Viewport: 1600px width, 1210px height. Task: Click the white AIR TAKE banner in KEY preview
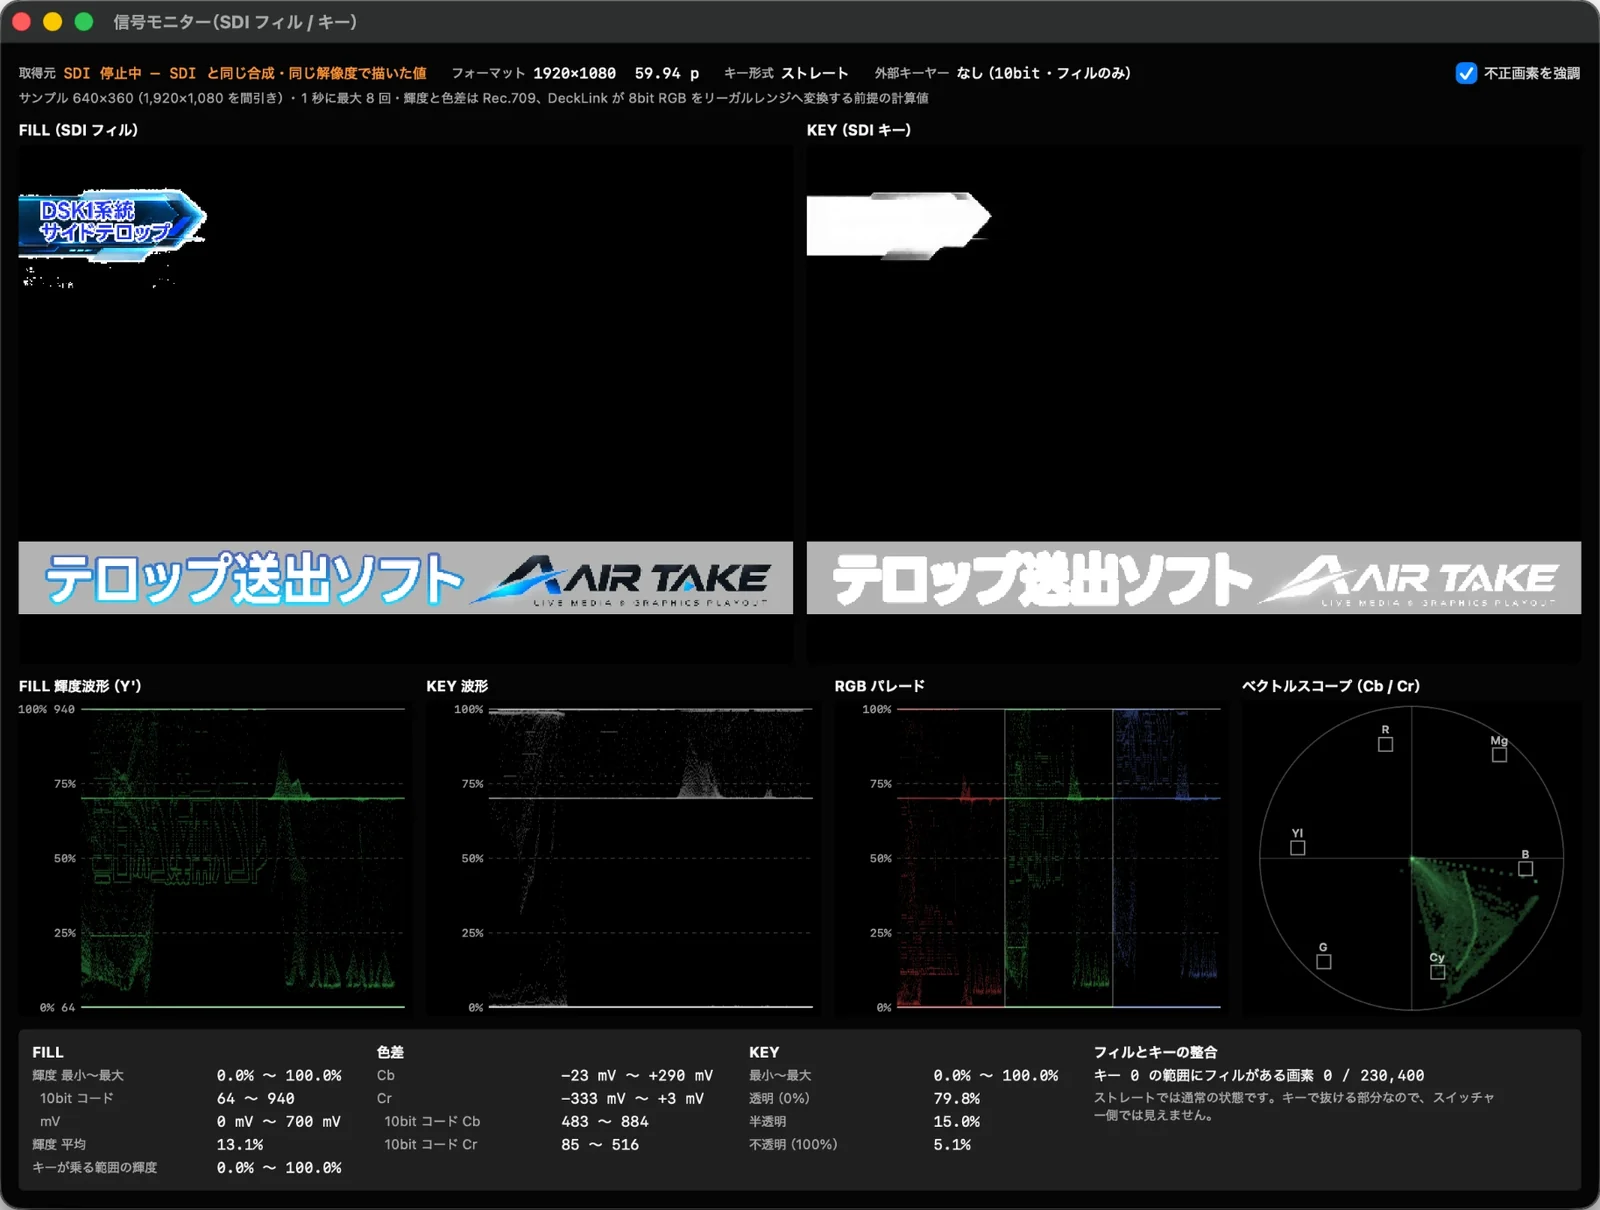point(1193,578)
